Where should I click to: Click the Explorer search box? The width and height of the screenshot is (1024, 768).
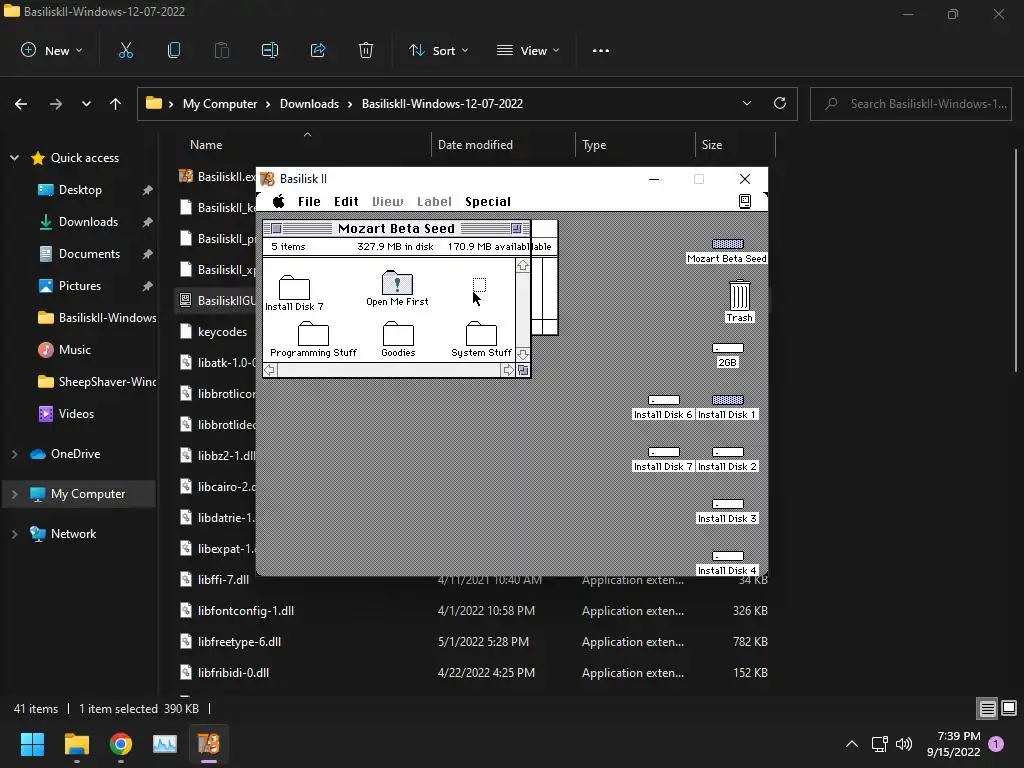pos(911,104)
